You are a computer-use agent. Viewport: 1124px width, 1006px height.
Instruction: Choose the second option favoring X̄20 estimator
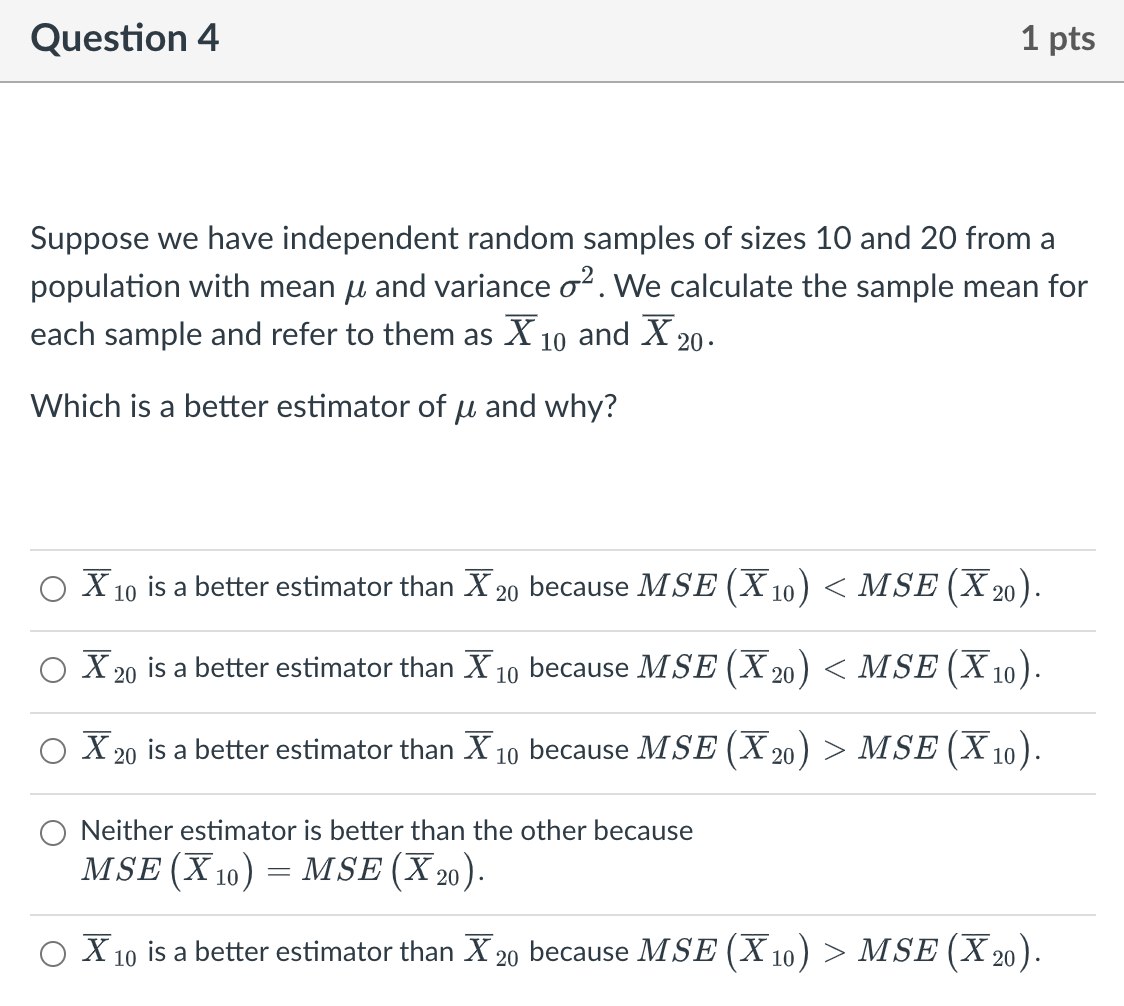(x=51, y=669)
